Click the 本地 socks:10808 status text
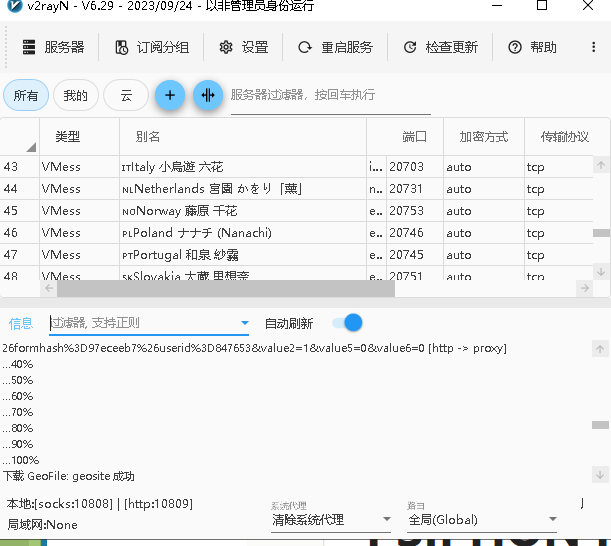Image resolution: width=611 pixels, height=546 pixels. pyautogui.click(x=100, y=504)
